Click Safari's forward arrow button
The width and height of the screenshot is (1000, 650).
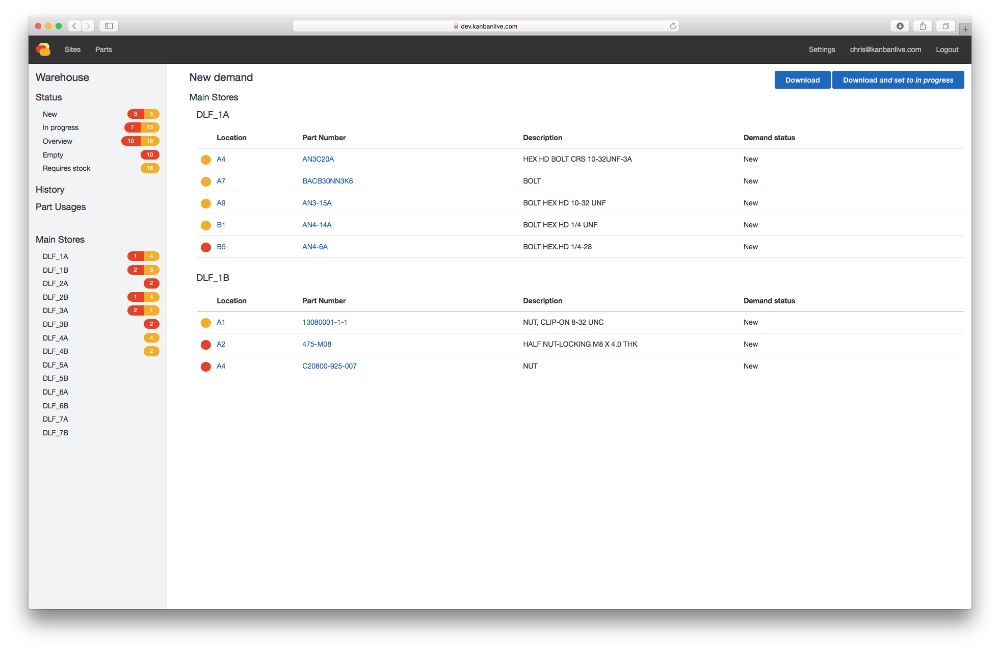(x=88, y=25)
